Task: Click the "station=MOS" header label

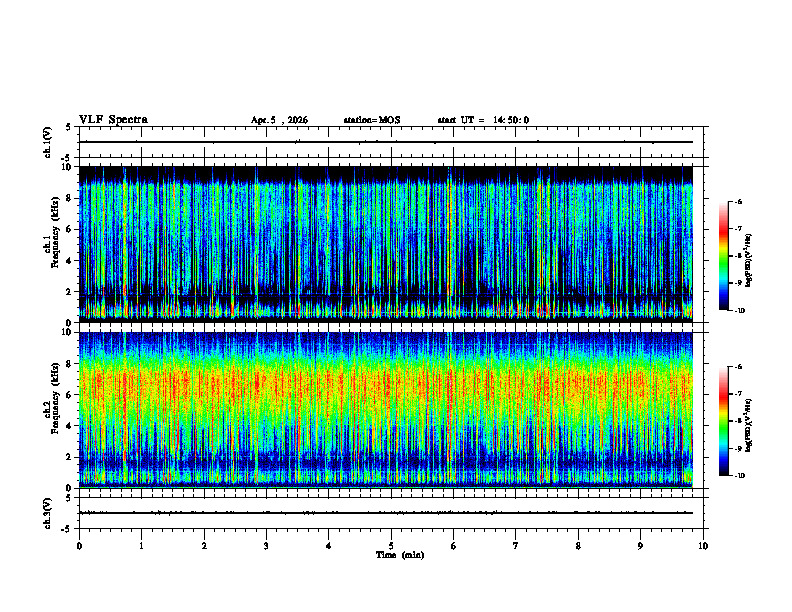Action: (x=372, y=120)
